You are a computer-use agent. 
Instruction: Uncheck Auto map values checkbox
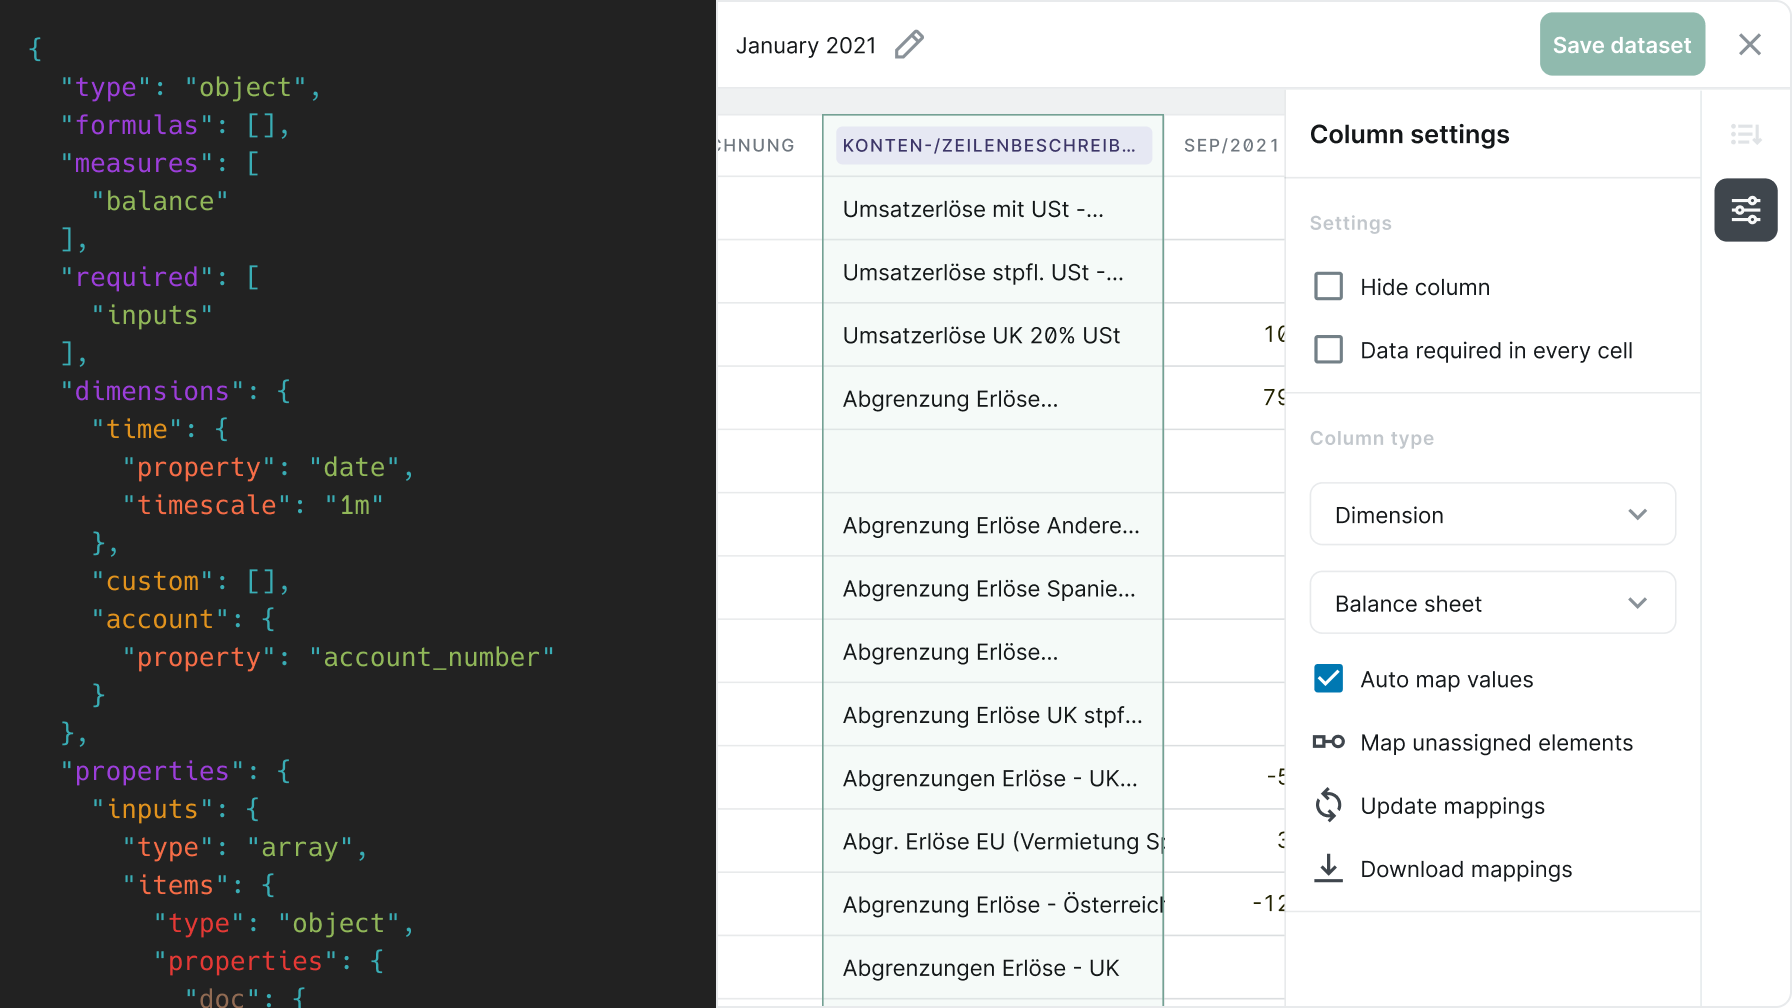(x=1328, y=679)
